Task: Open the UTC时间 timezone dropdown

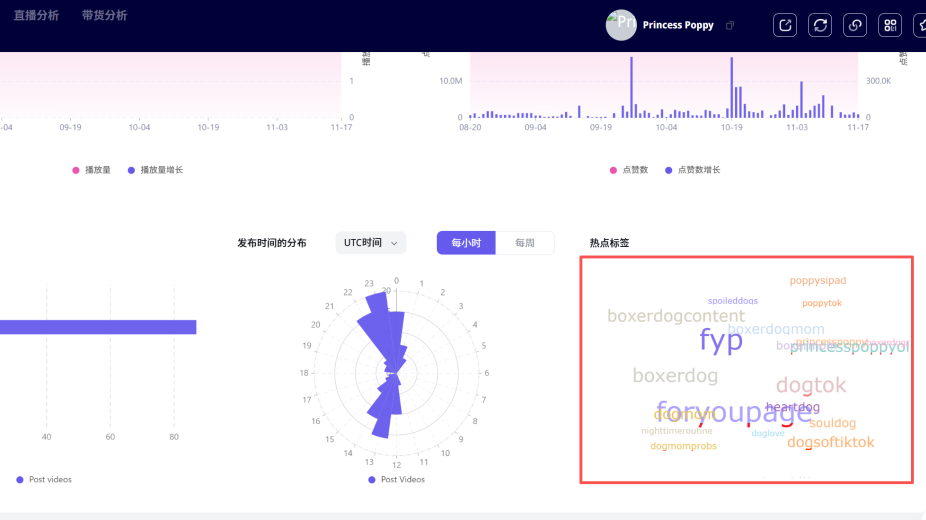Action: coord(370,243)
